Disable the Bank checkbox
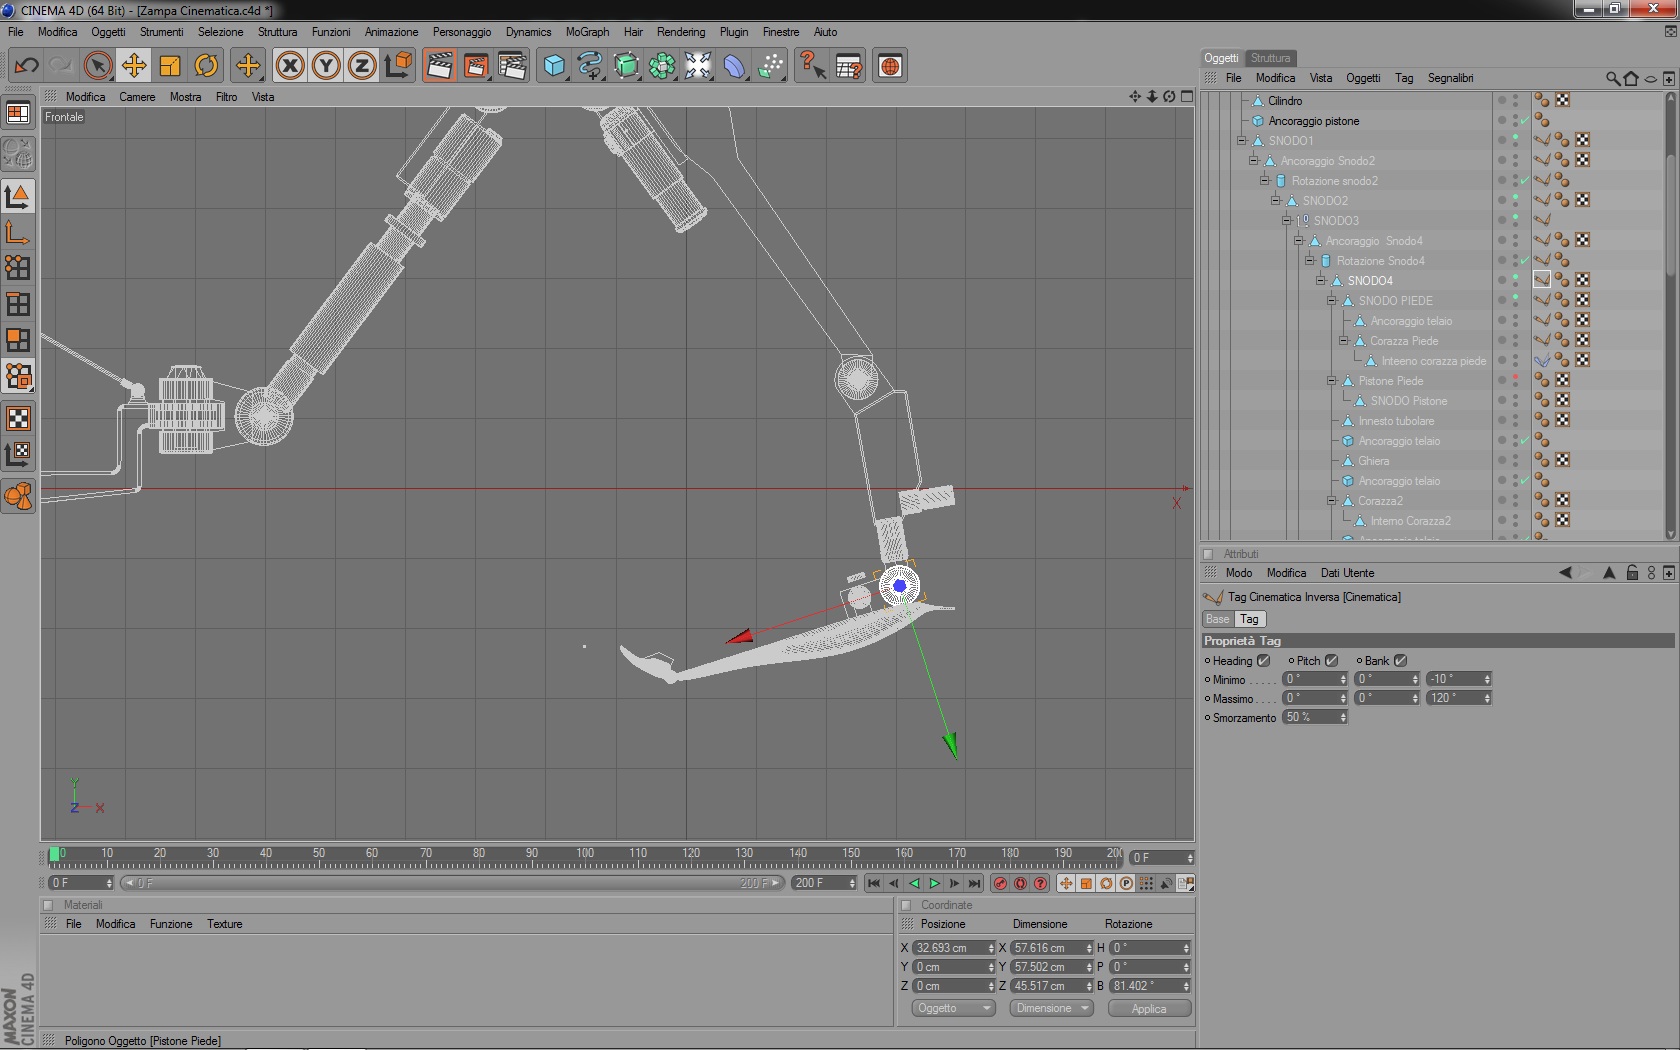Viewport: 1680px width, 1050px height. 1400,661
